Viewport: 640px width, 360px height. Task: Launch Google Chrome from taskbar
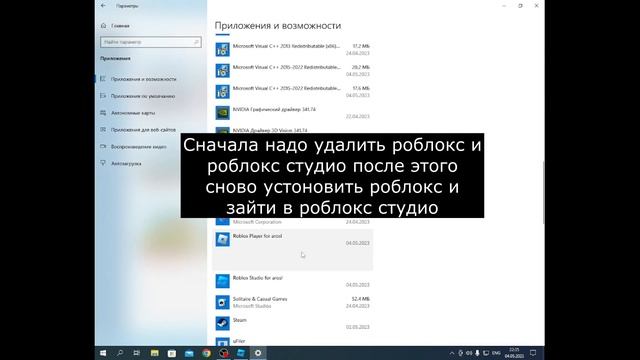click(x=206, y=353)
